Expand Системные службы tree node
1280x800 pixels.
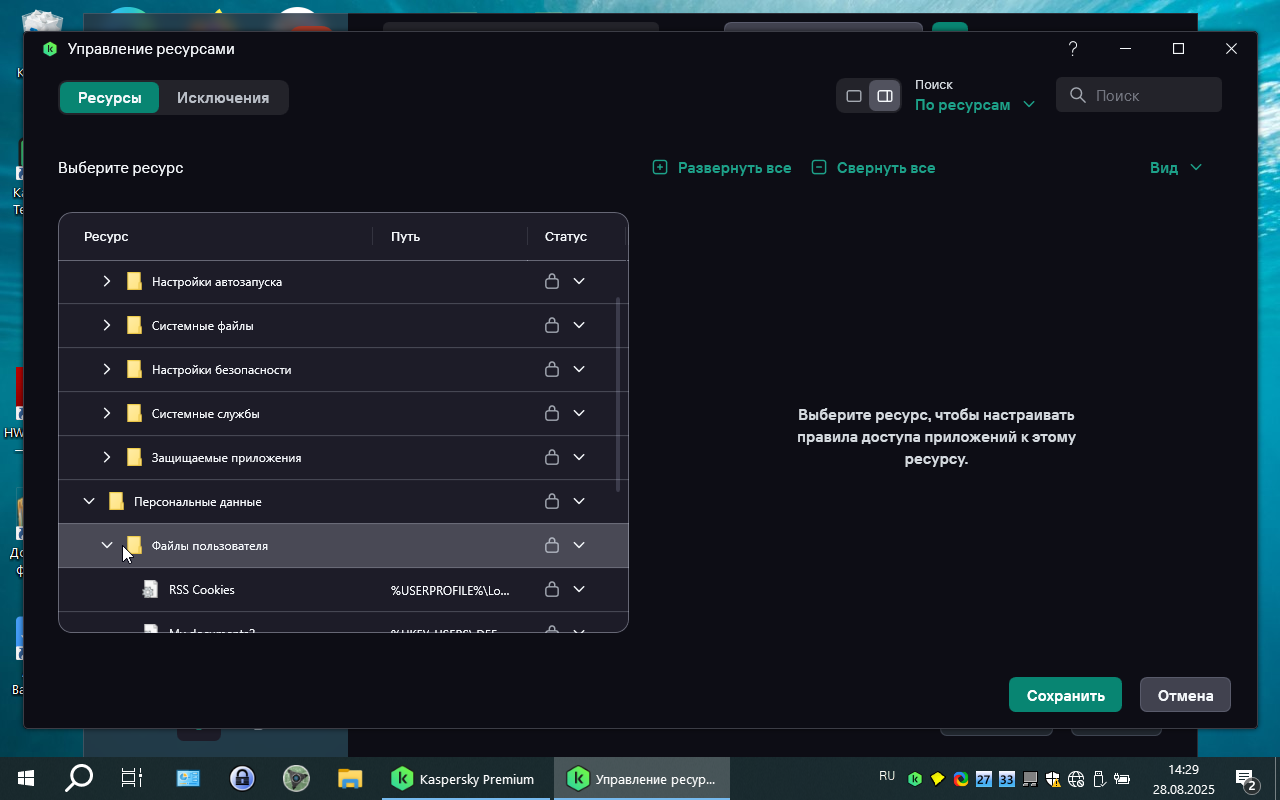[107, 414]
